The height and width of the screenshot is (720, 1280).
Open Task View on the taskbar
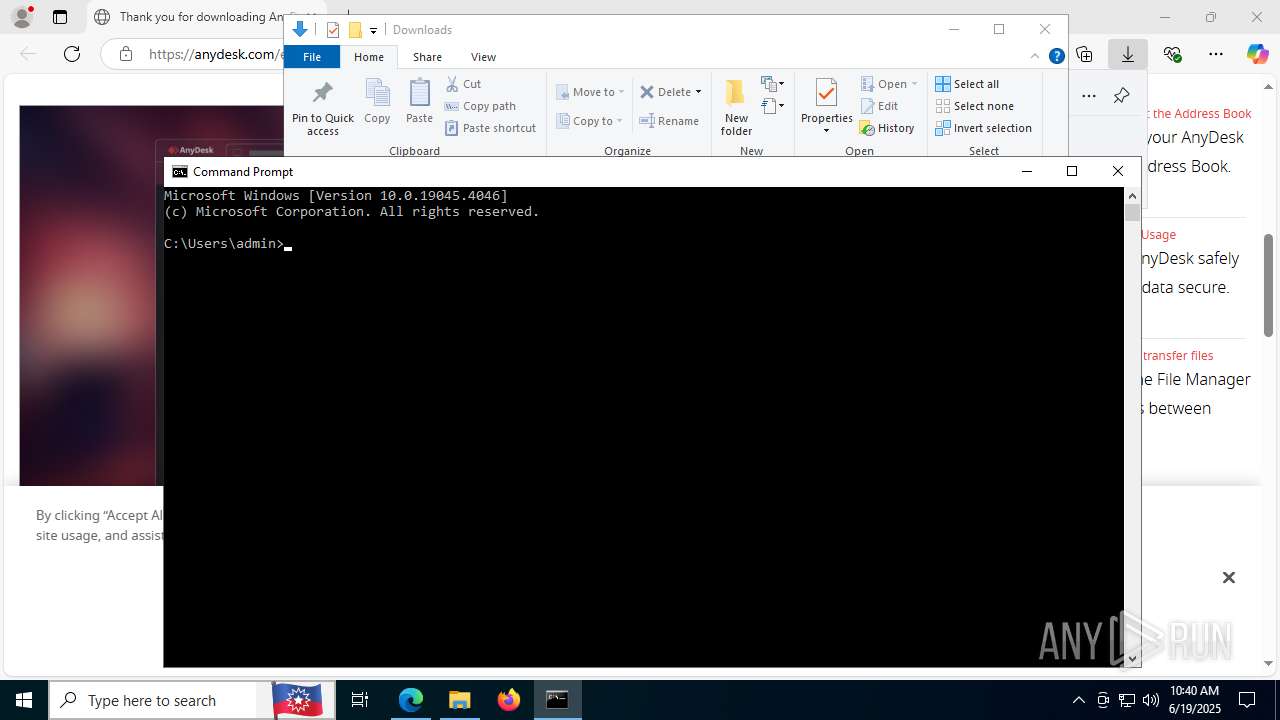pos(360,700)
